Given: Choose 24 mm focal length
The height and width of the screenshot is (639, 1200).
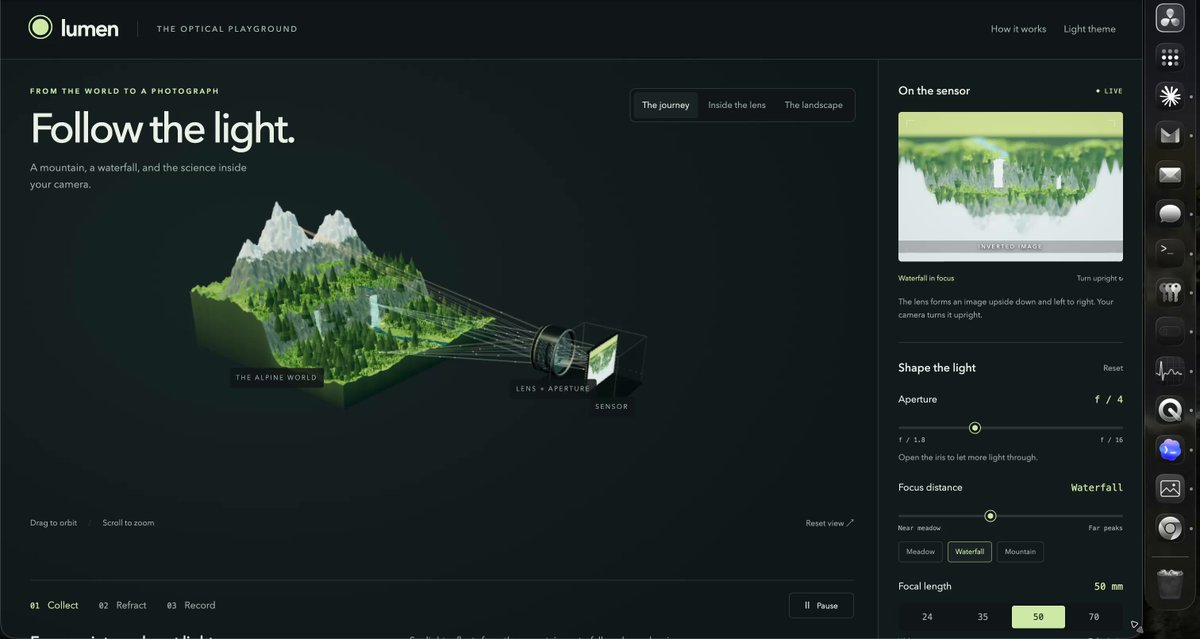Looking at the screenshot, I should click(x=927, y=617).
